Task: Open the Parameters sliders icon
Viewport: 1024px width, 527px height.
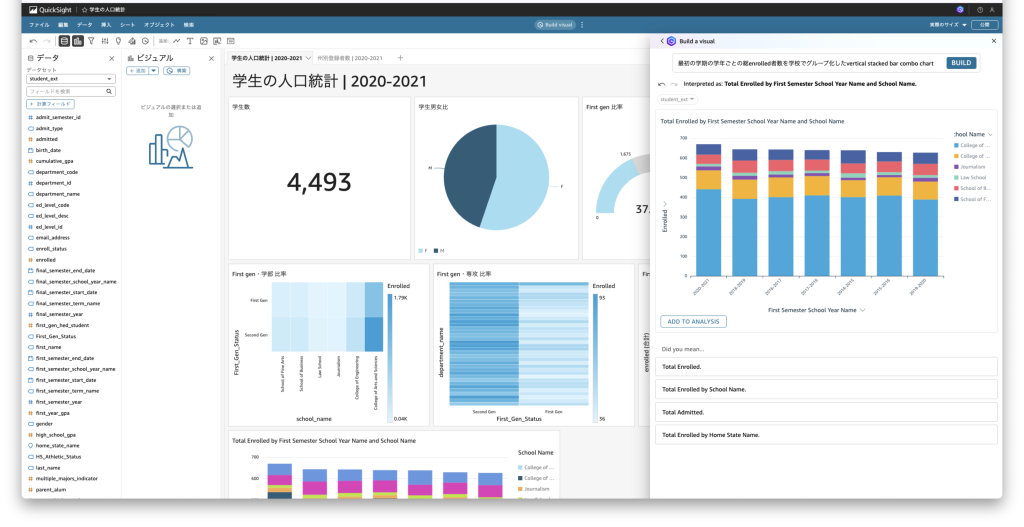Action: pos(105,41)
